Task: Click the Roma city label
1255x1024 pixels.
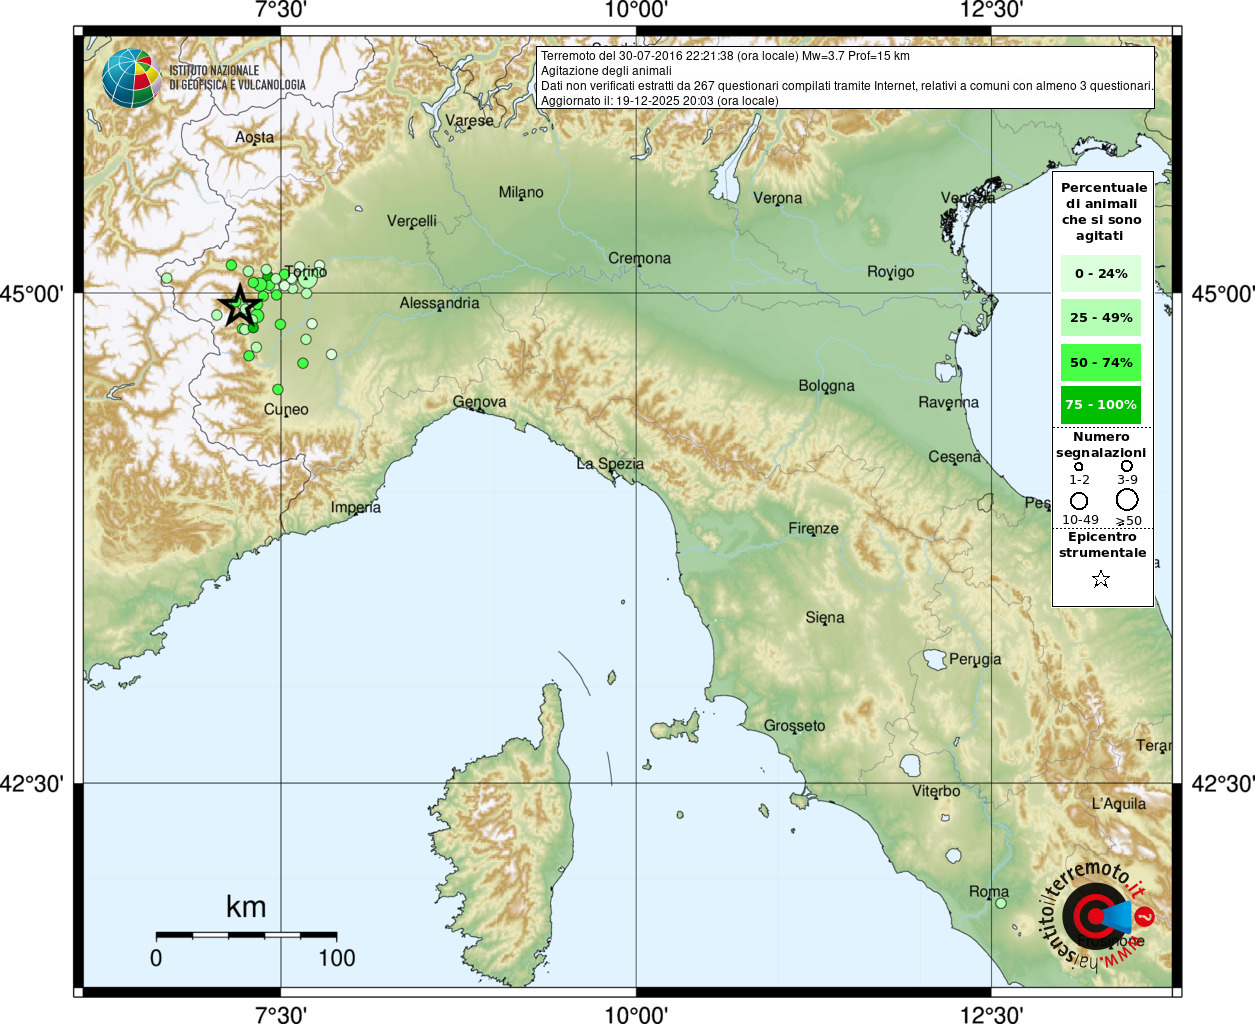Action: [989, 891]
